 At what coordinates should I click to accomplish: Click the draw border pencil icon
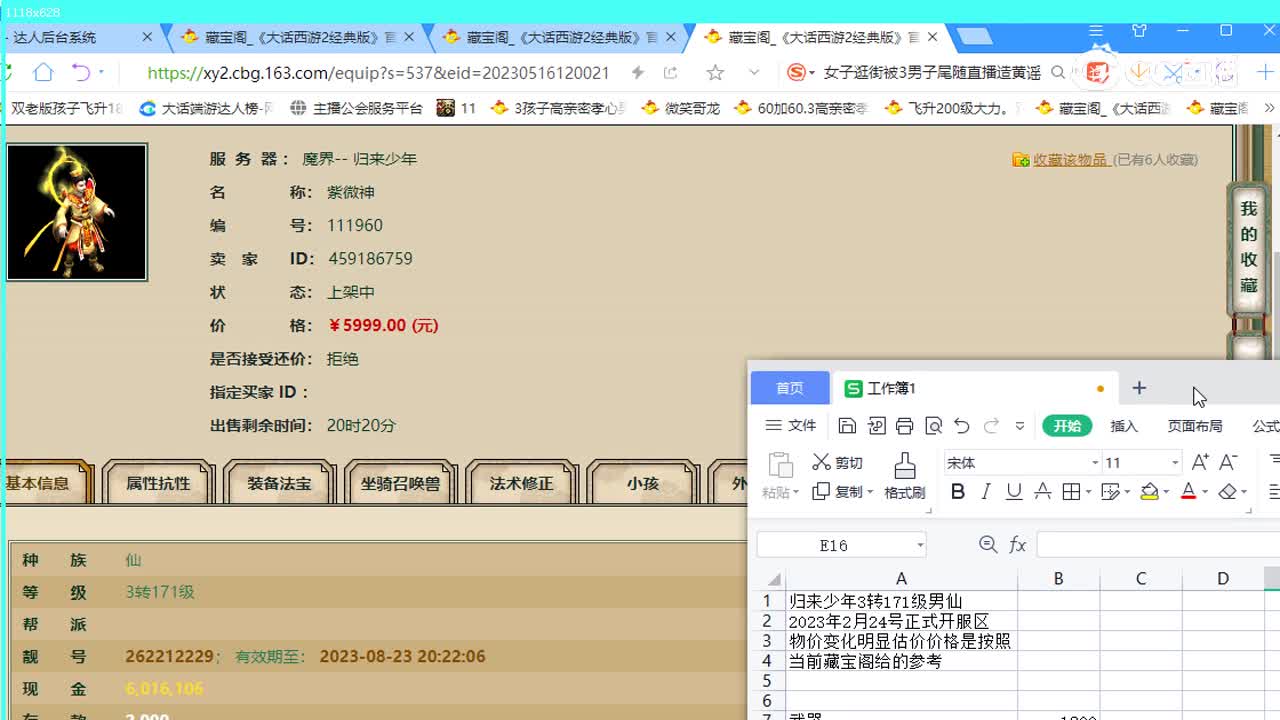pos(1109,492)
